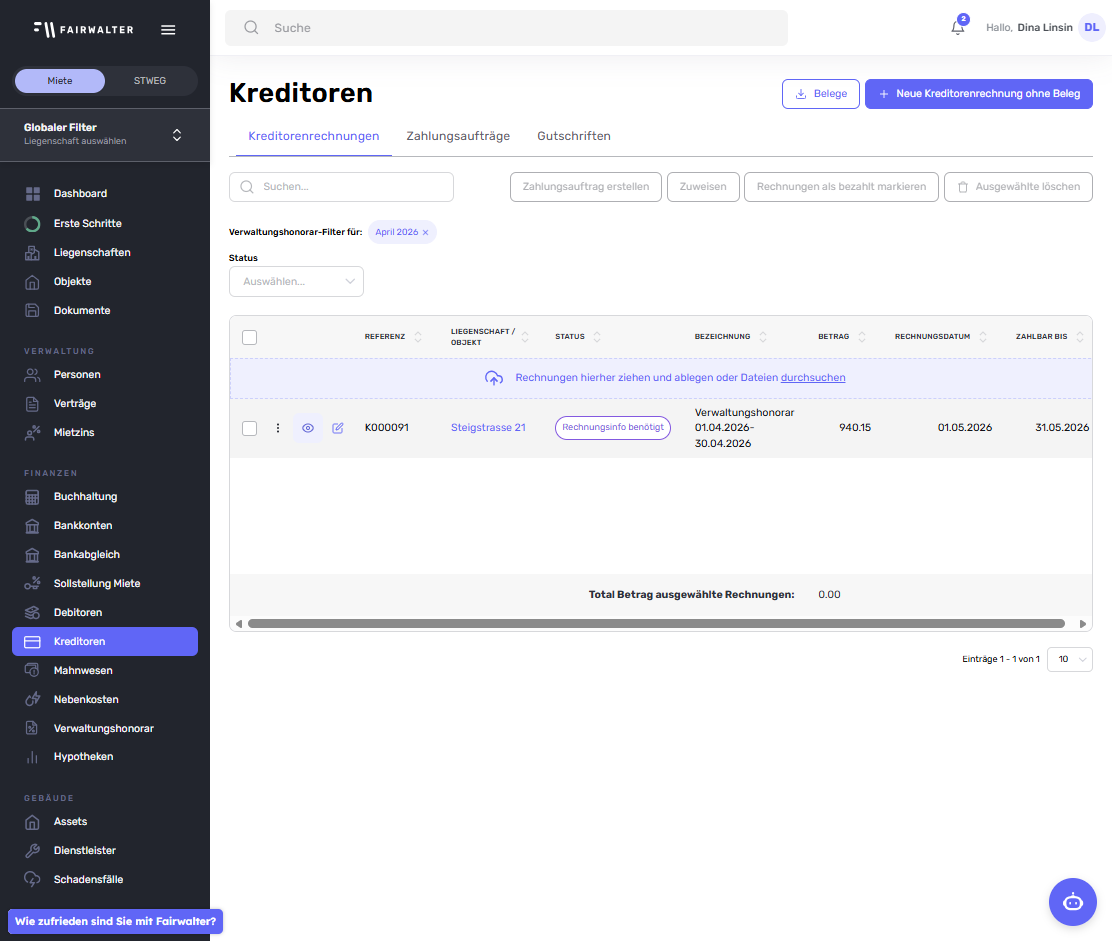The height and width of the screenshot is (941, 1112).
Task: Open the page size dropdown showing 10
Action: click(x=1069, y=660)
